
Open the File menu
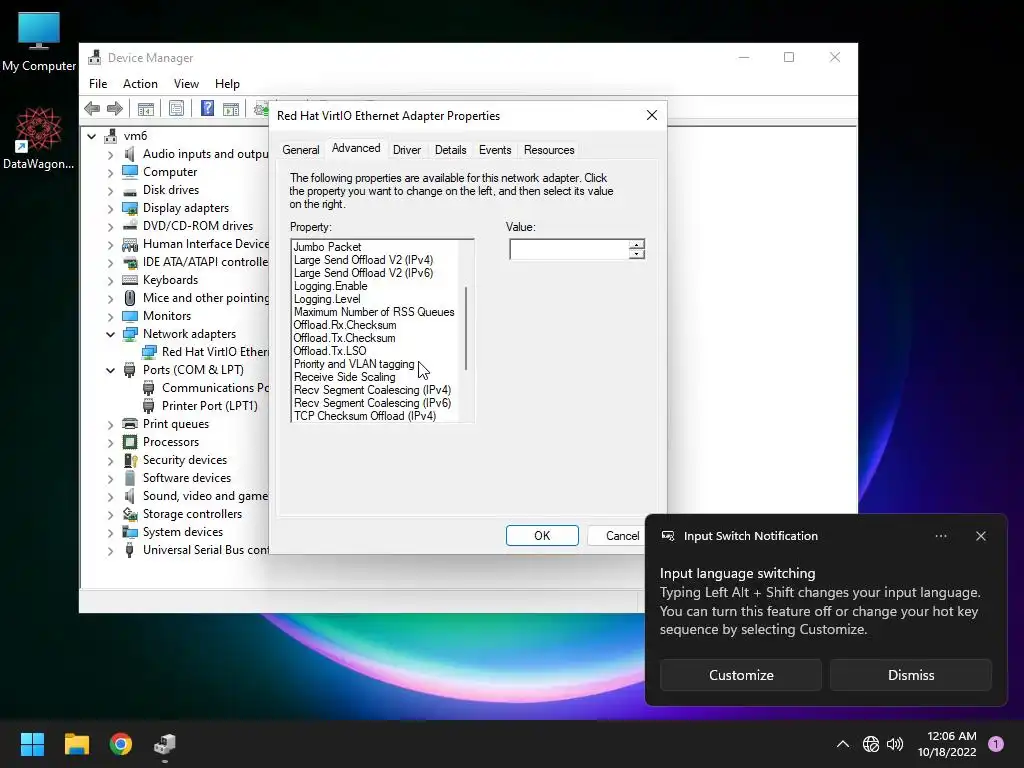98,84
